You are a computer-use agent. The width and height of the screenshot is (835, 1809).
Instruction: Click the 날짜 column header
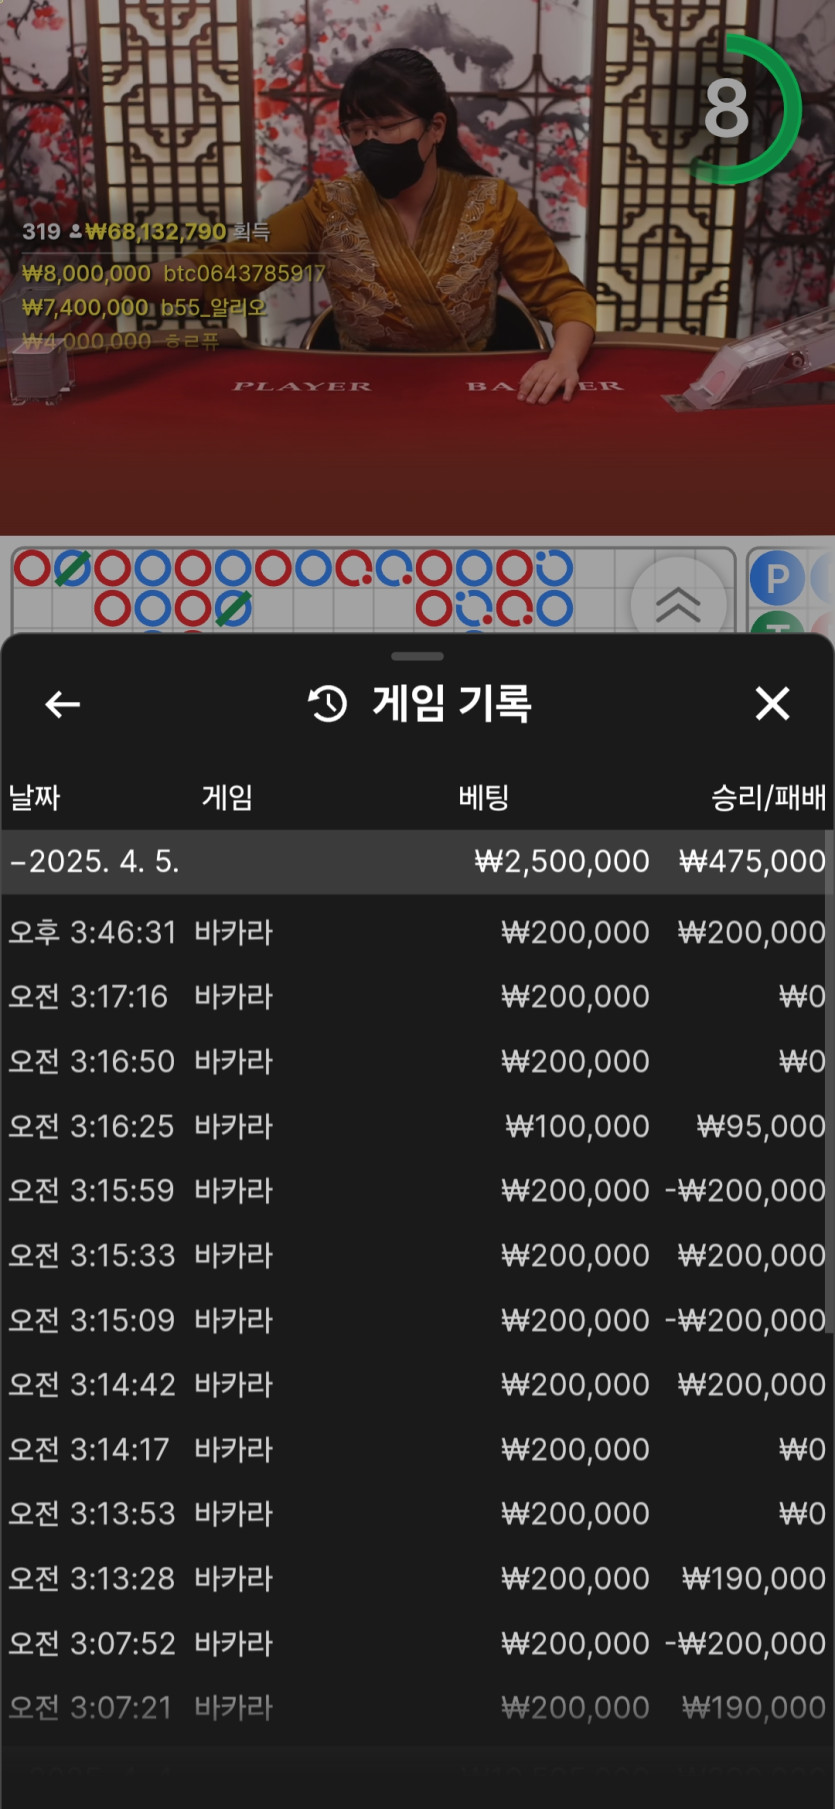35,797
